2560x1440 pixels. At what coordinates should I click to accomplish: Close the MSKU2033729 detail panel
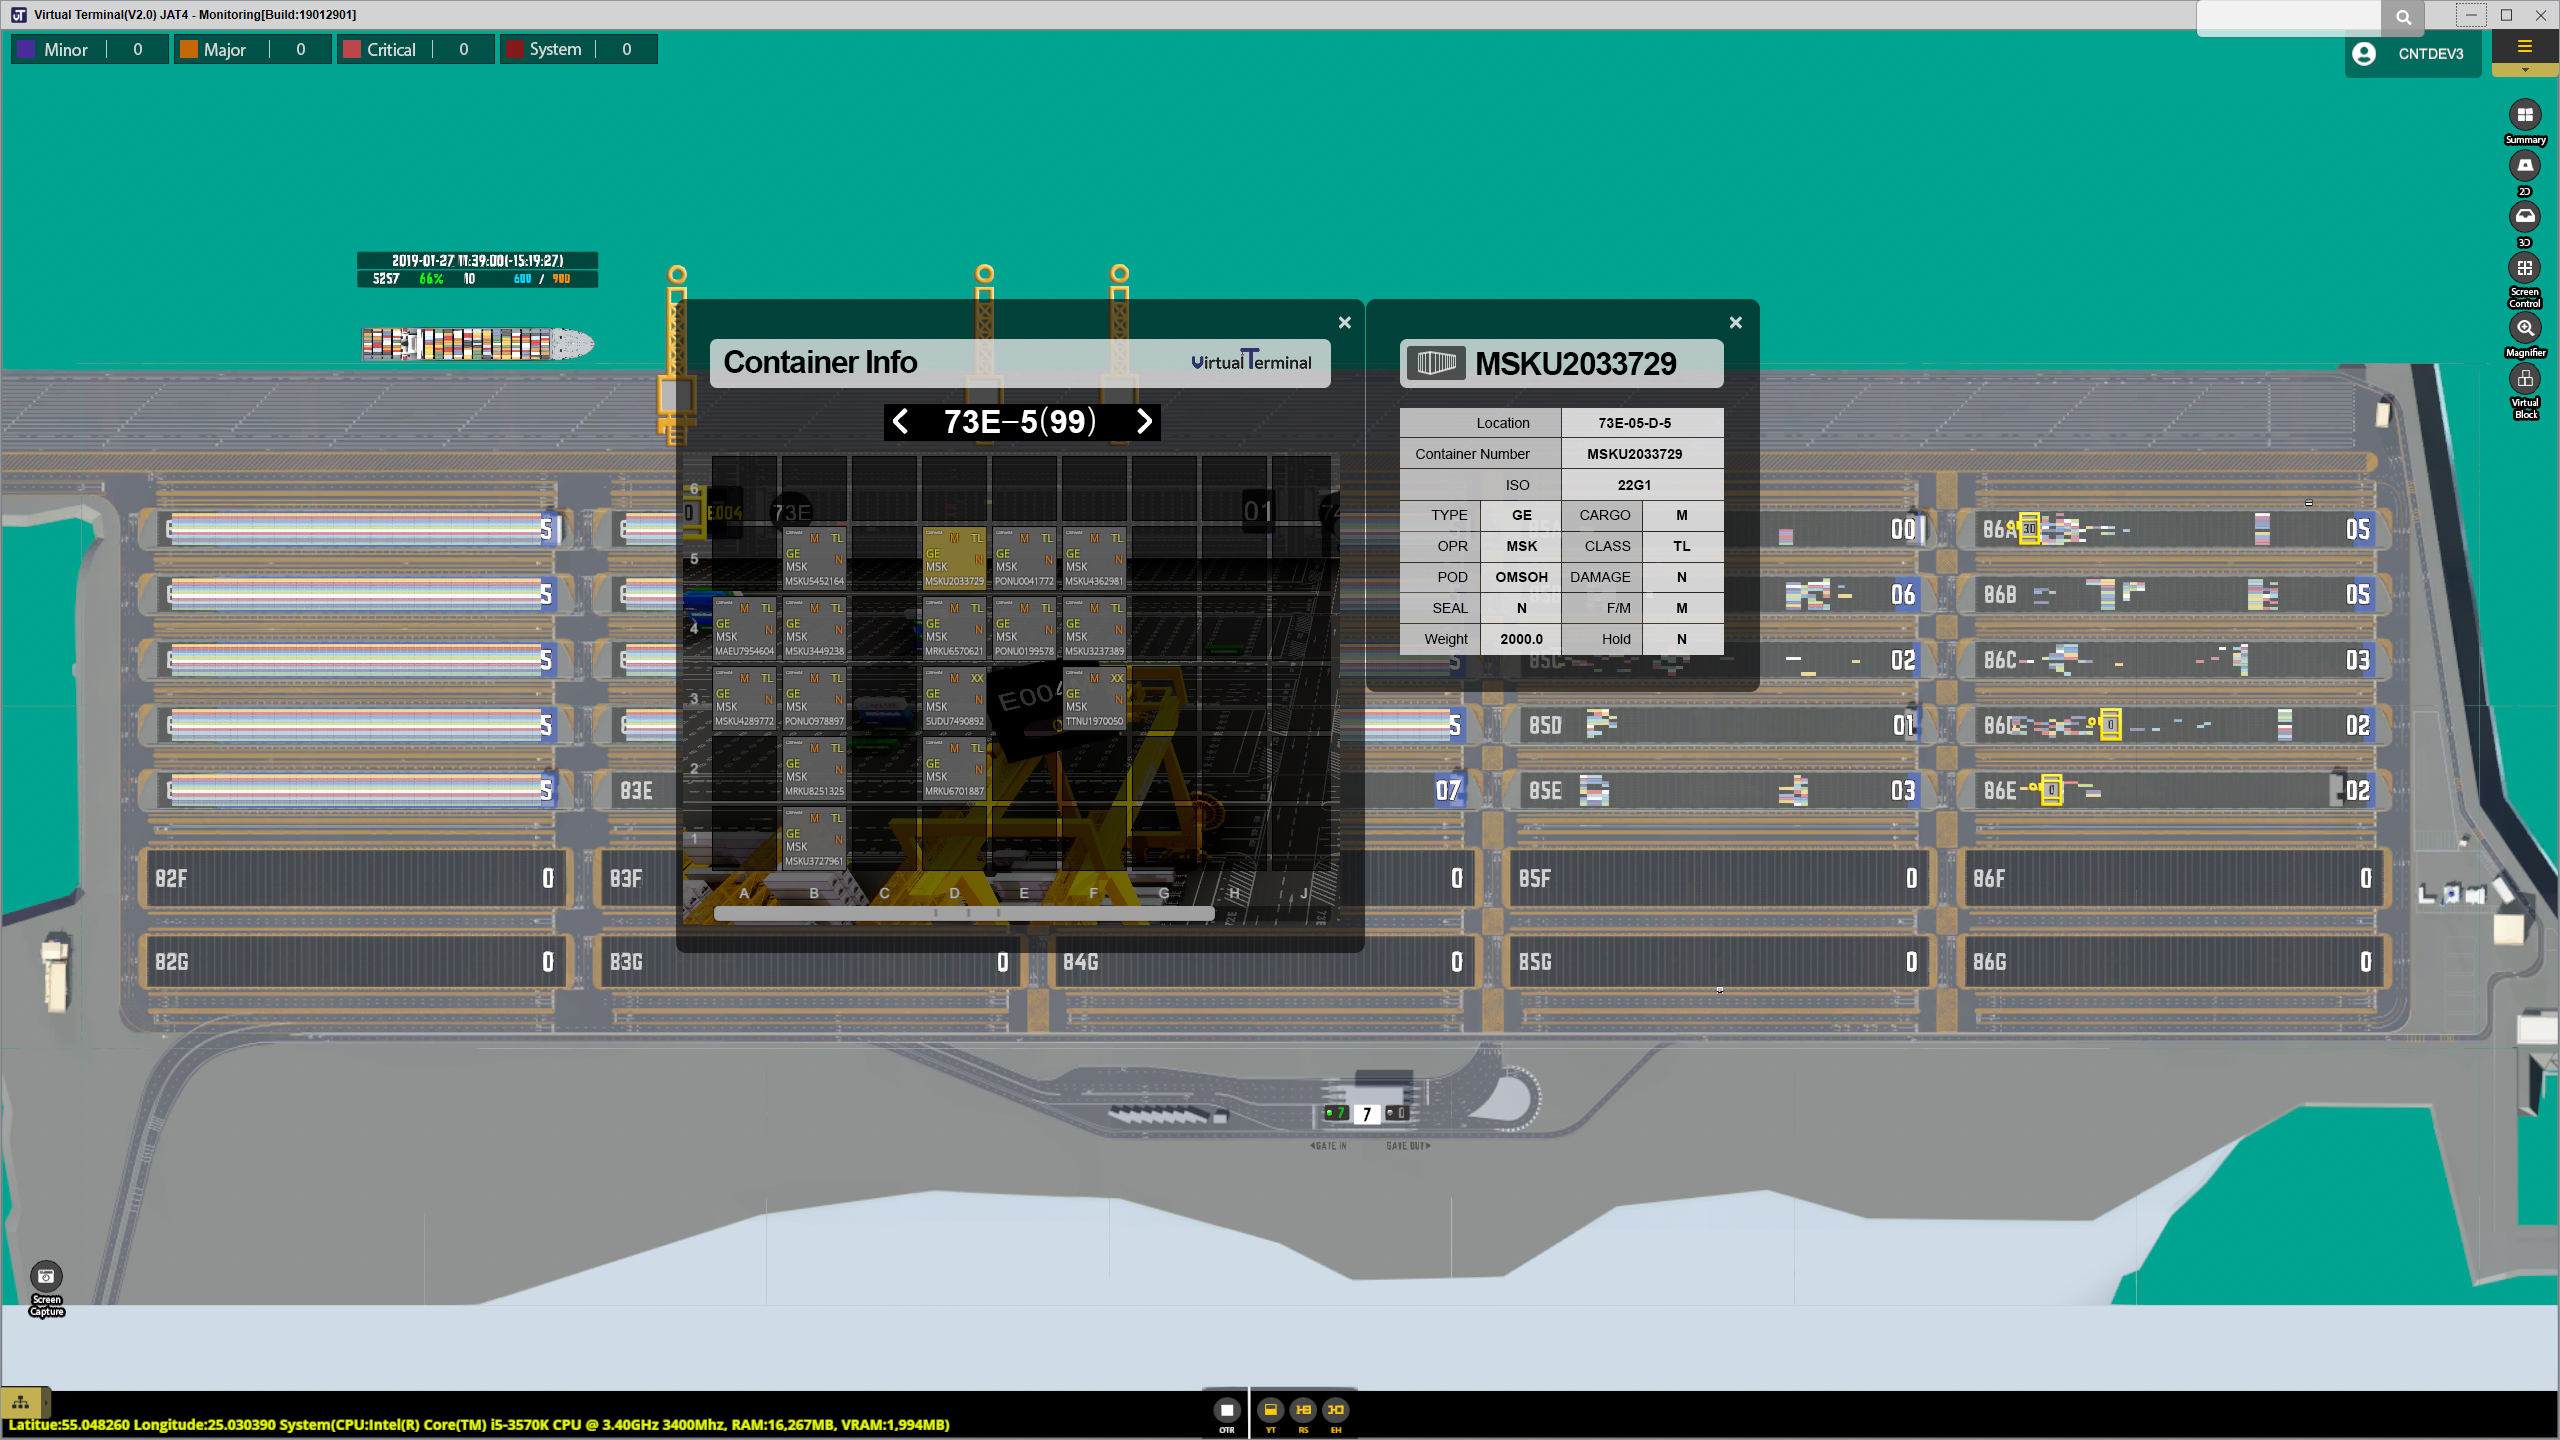click(1735, 323)
